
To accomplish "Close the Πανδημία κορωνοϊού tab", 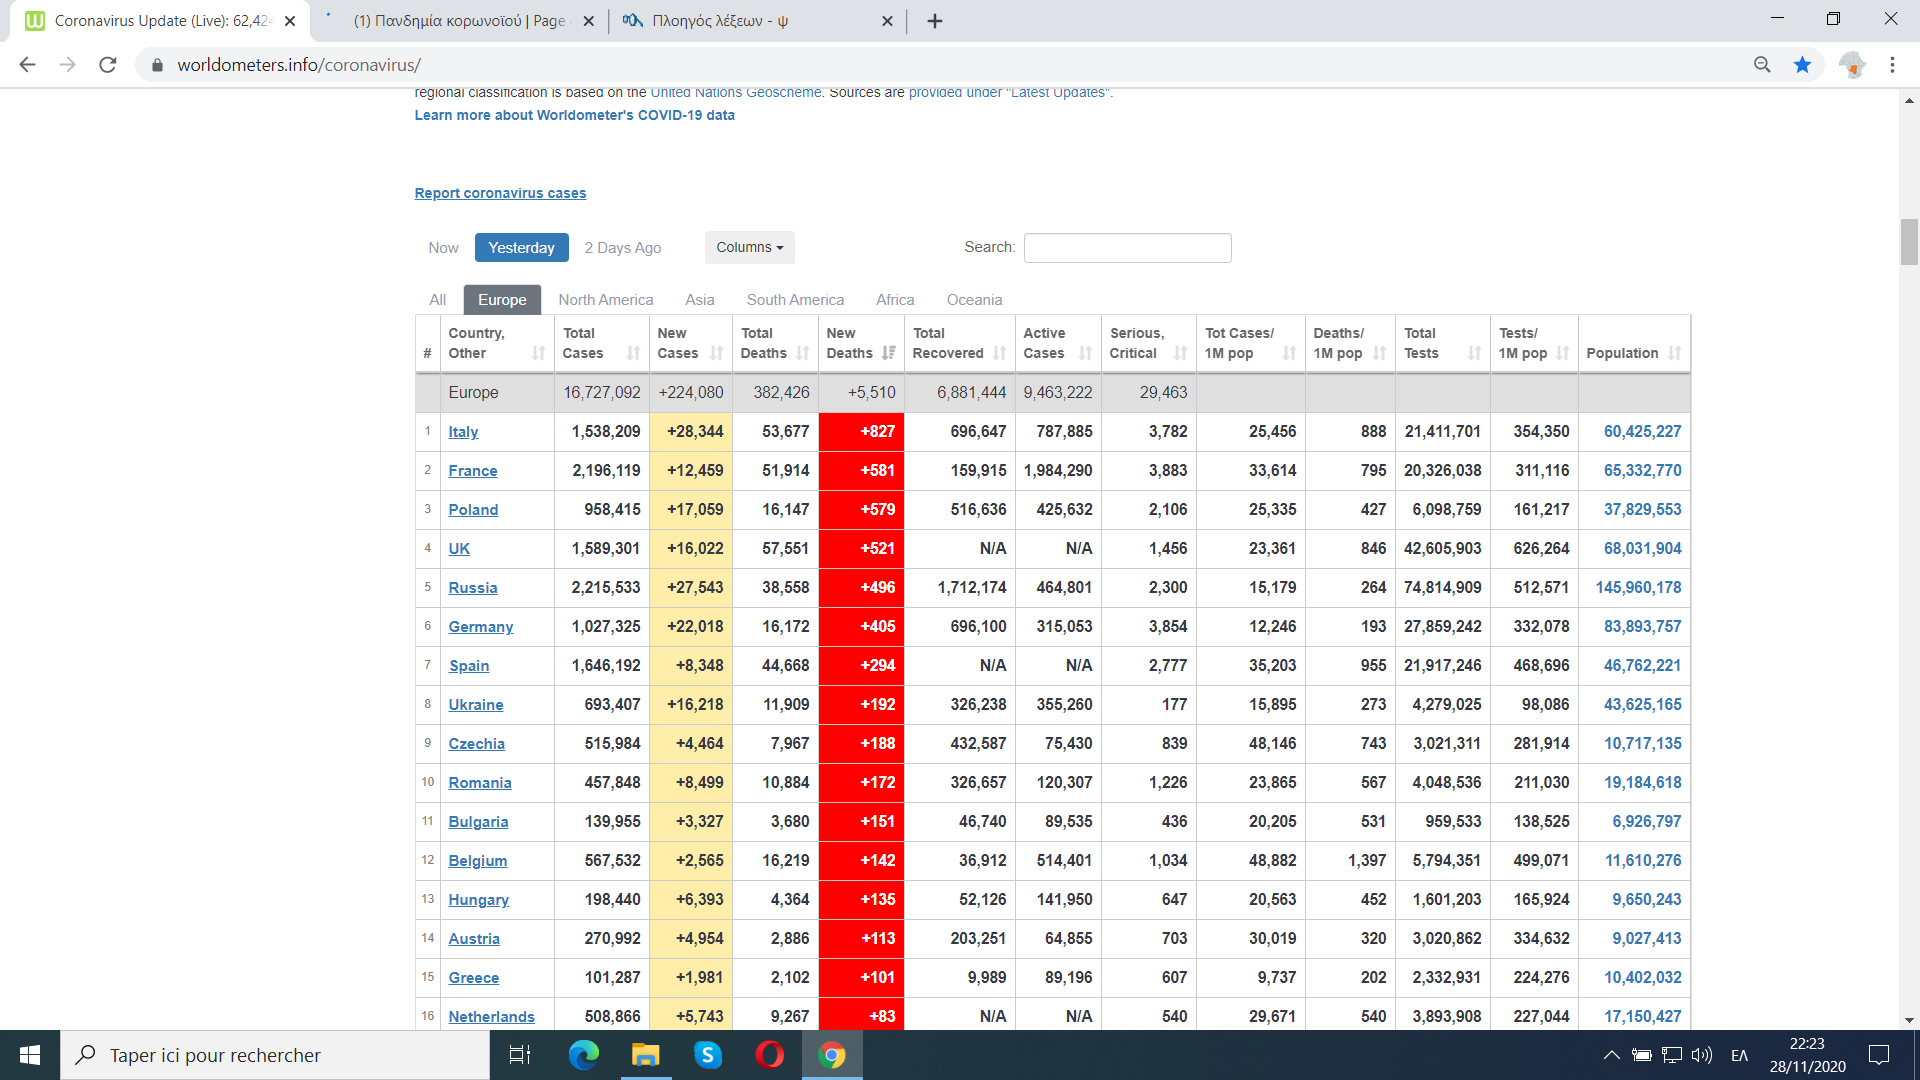I will point(588,21).
